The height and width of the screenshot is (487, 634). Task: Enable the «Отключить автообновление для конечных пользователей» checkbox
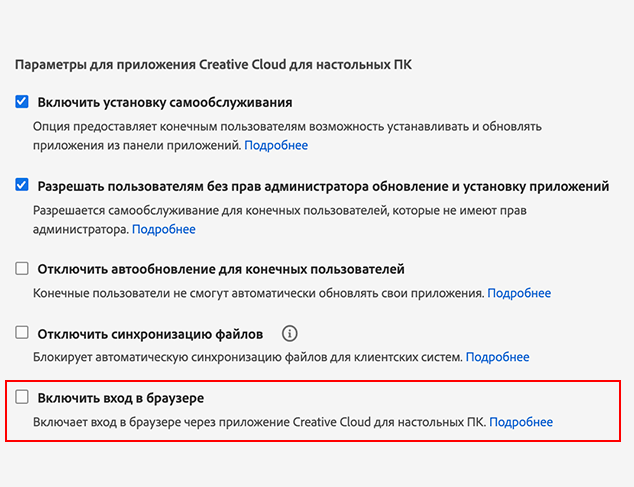[x=22, y=269]
